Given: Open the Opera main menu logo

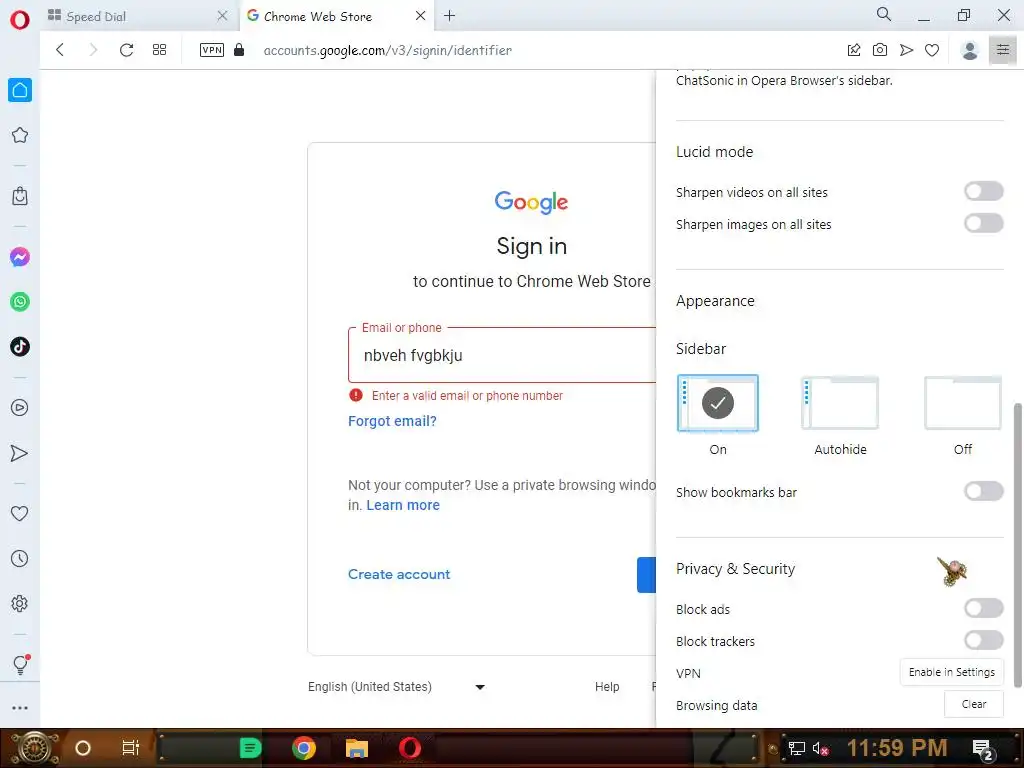Looking at the screenshot, I should [20, 20].
